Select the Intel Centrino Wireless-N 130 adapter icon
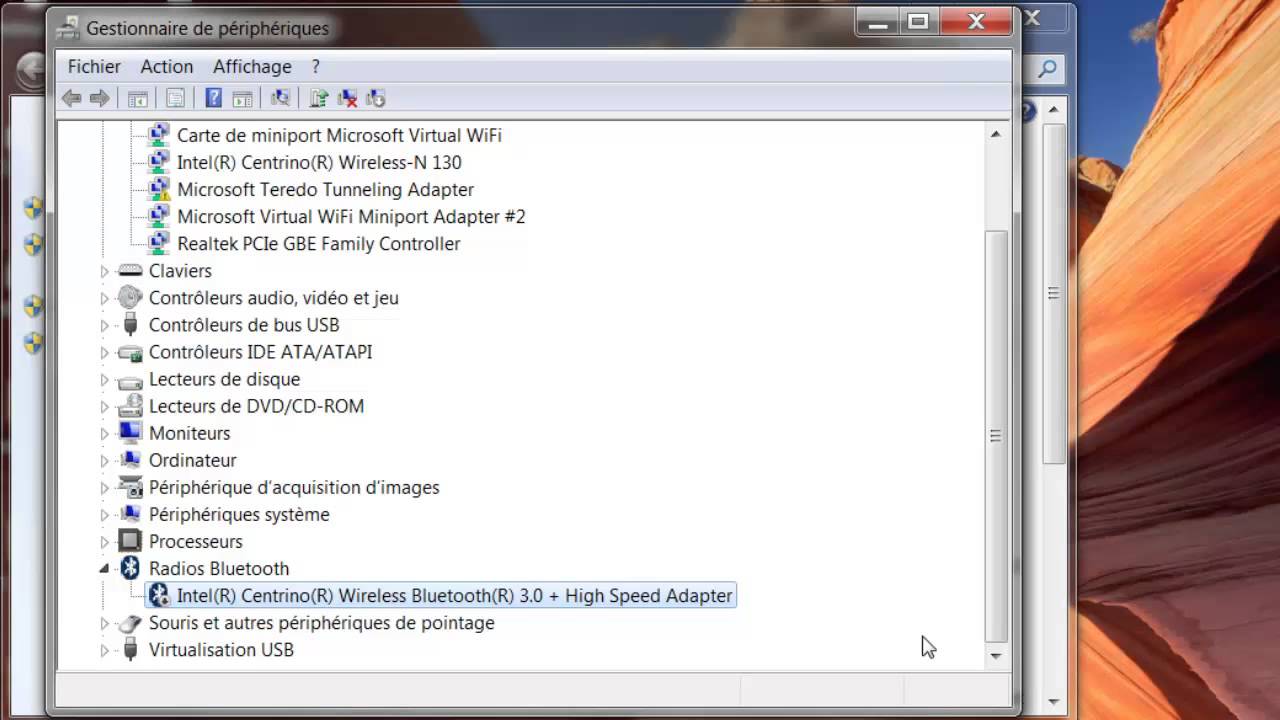Viewport: 1280px width, 720px height. 159,162
